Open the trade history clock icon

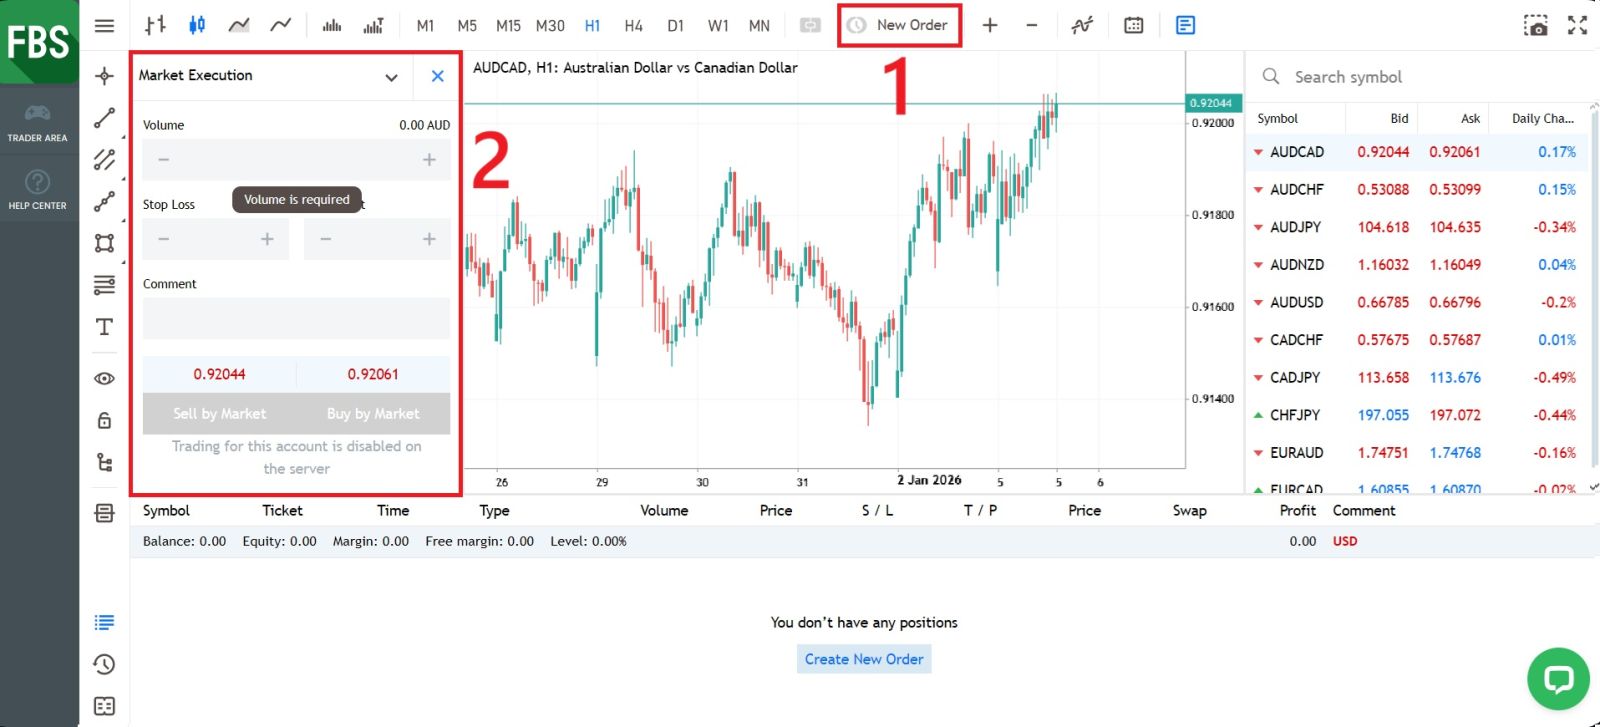(x=104, y=664)
